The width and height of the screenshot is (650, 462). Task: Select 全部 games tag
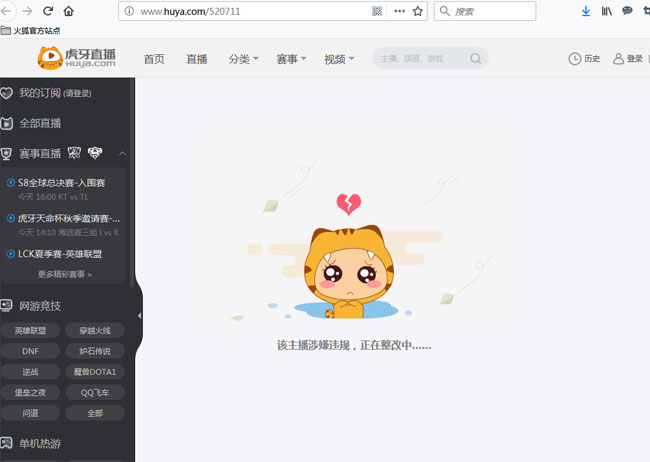pyautogui.click(x=95, y=413)
